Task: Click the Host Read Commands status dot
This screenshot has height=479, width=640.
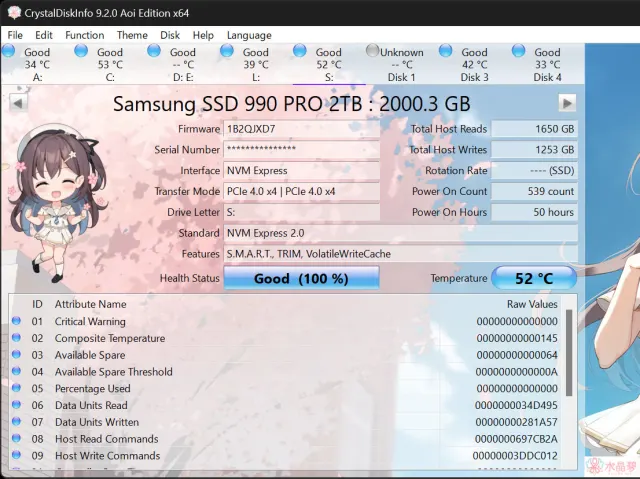Action: pos(16,439)
